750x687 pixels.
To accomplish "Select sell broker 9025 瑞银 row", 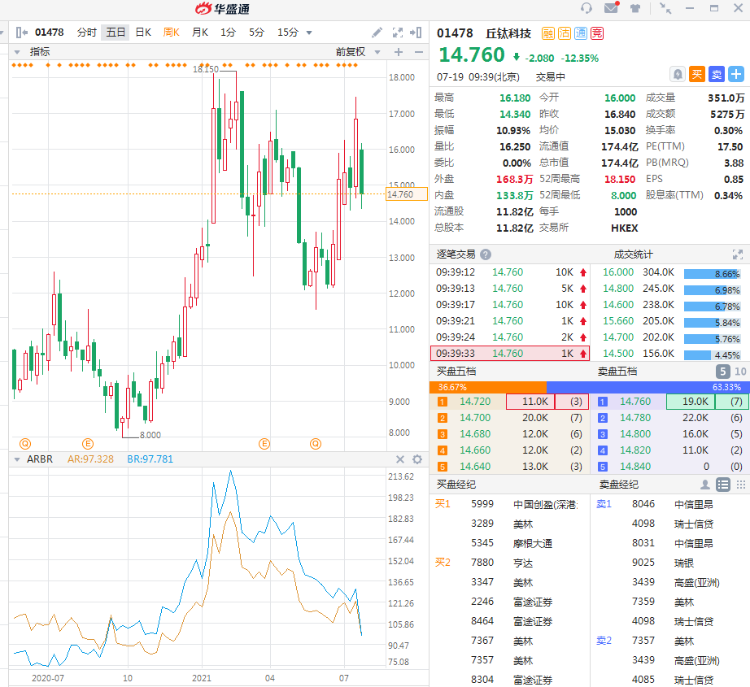I will click(x=671, y=563).
